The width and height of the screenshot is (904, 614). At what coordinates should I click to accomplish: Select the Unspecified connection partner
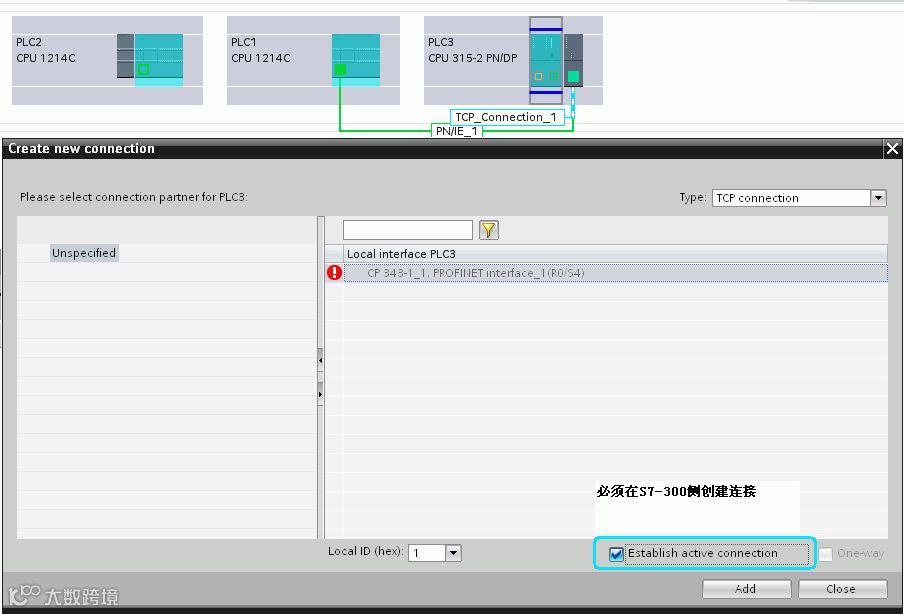point(84,253)
